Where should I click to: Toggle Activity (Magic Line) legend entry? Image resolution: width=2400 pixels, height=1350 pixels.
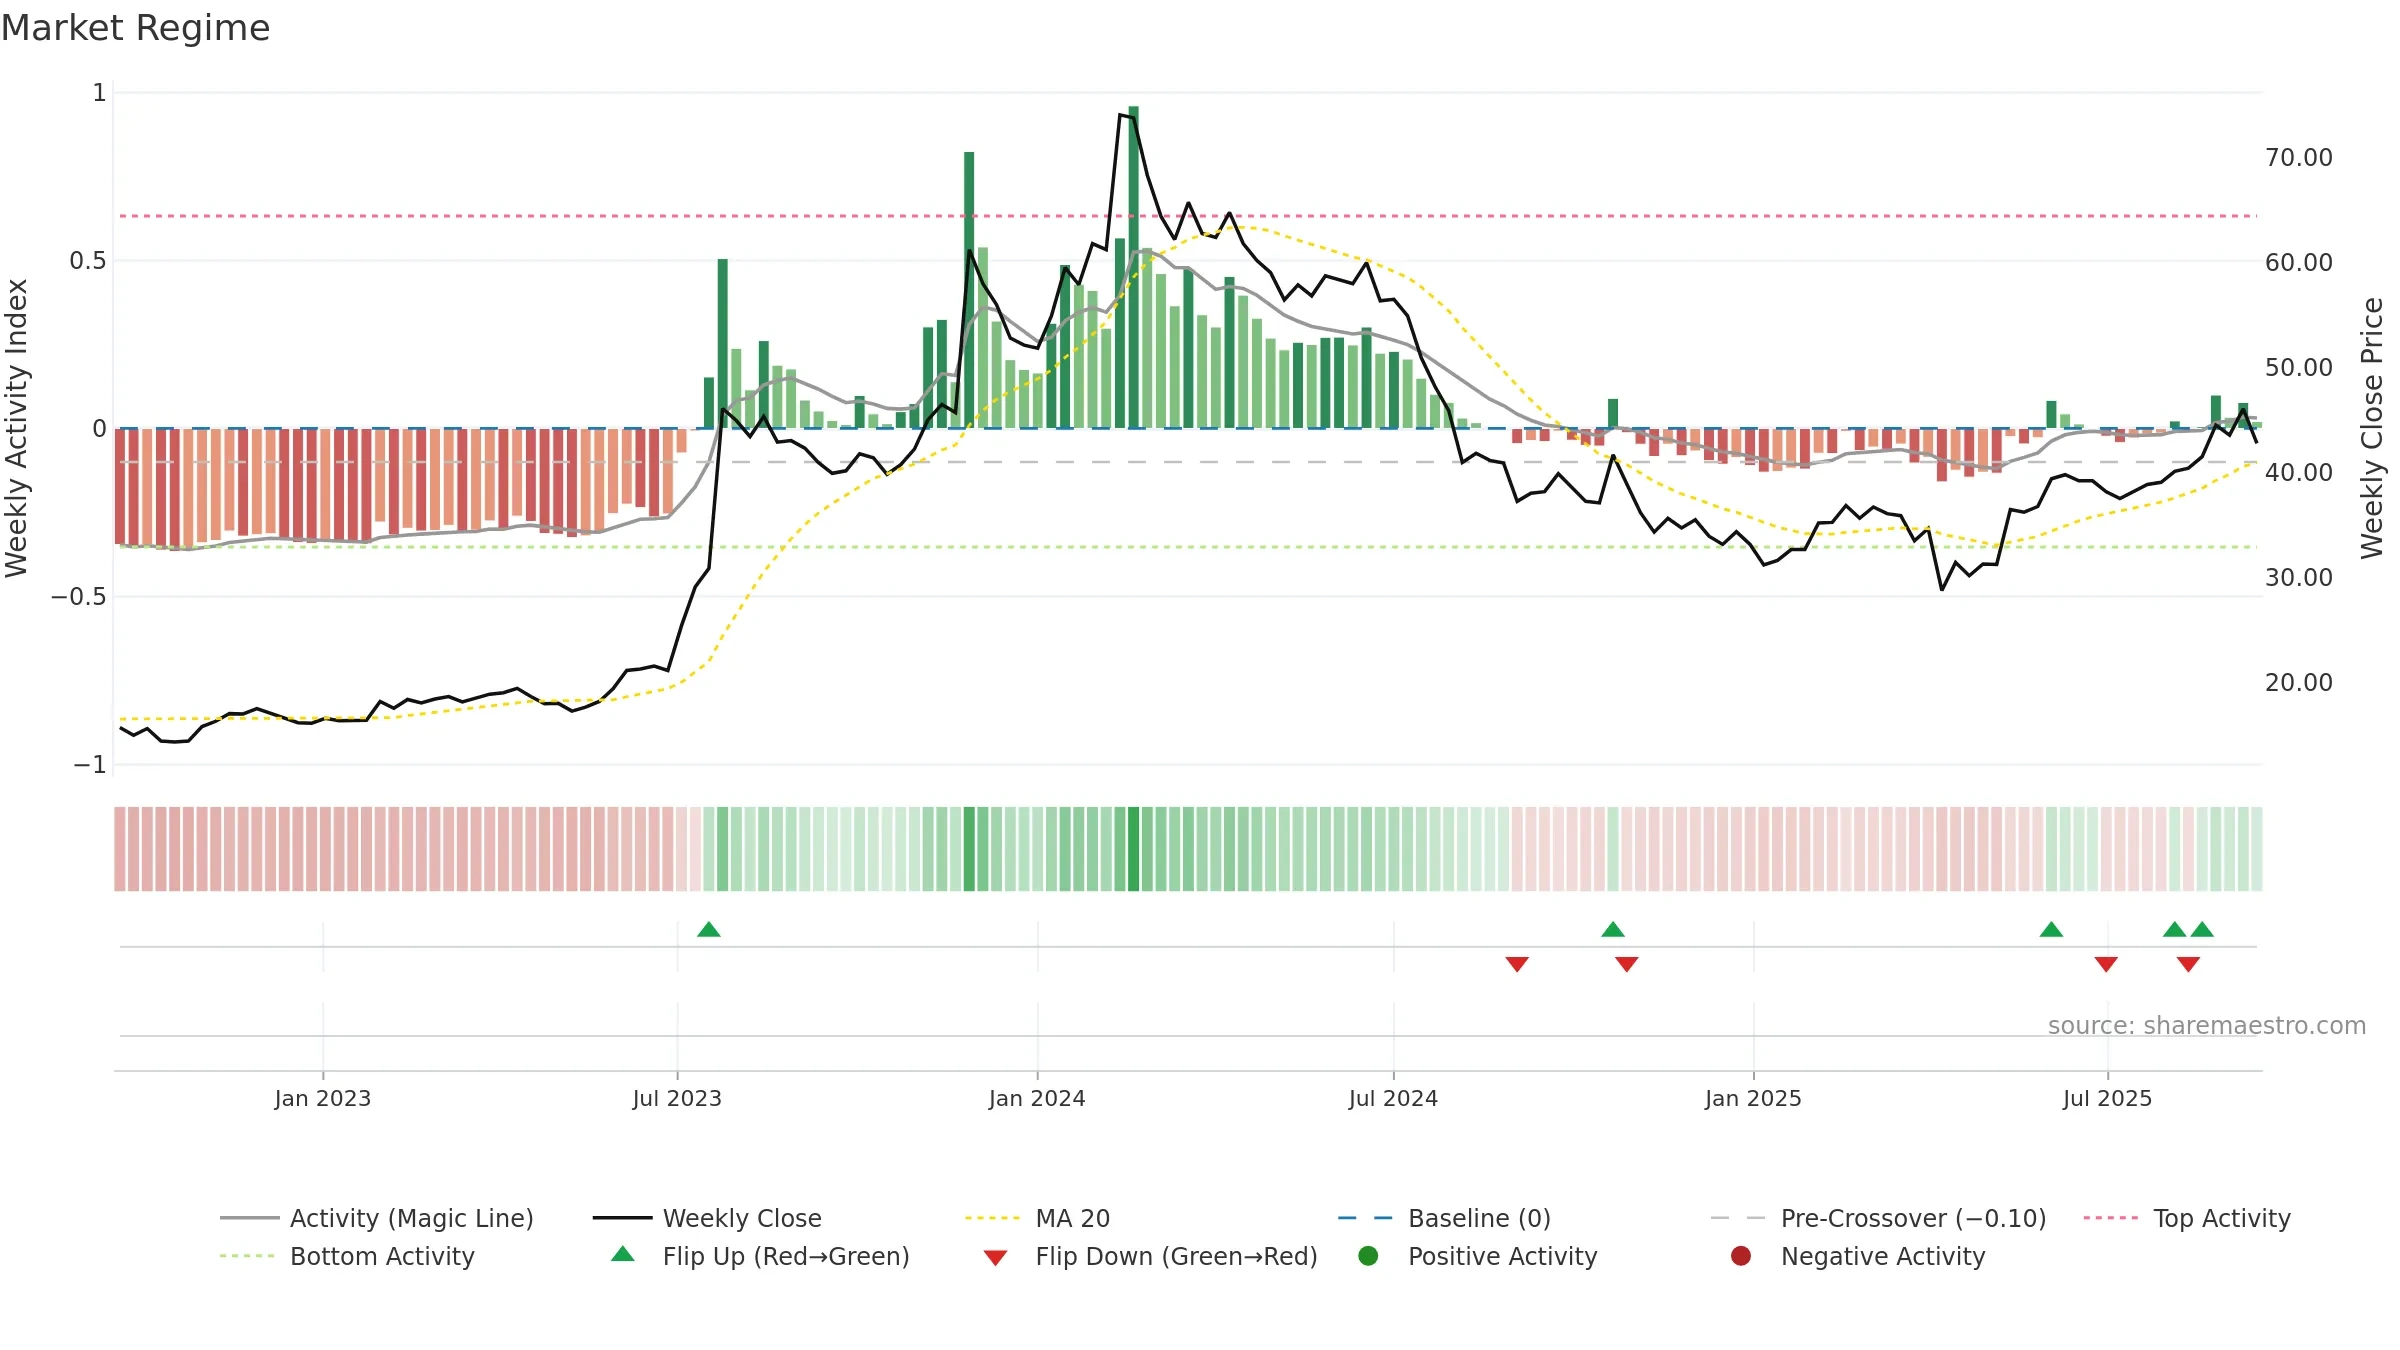click(x=377, y=1218)
